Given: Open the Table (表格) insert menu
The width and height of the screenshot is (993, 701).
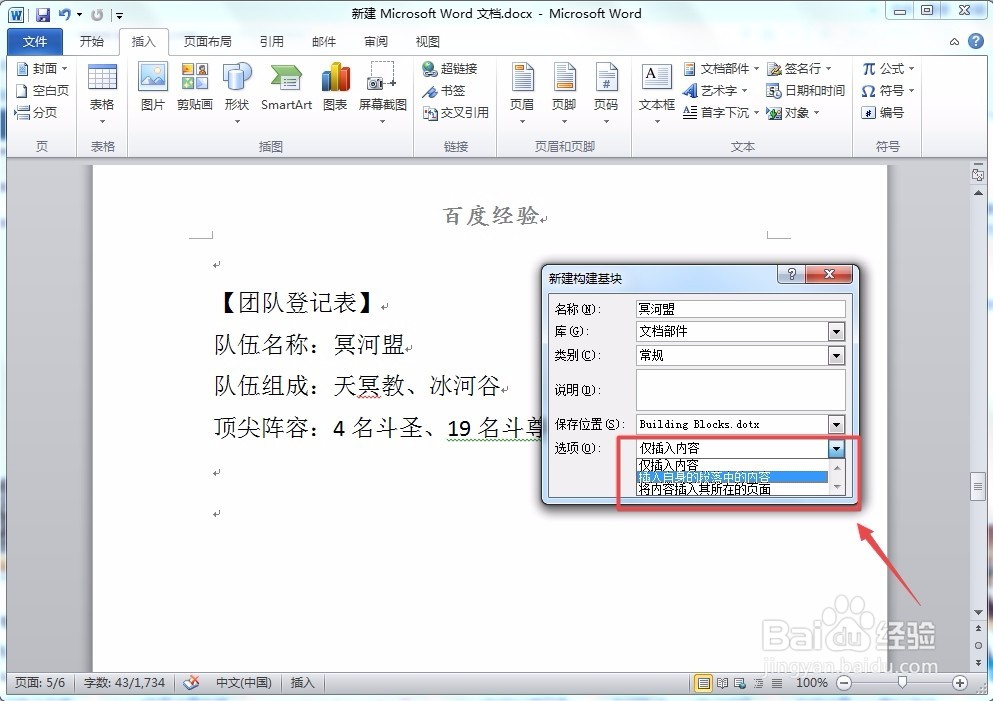Looking at the screenshot, I should pyautogui.click(x=102, y=94).
